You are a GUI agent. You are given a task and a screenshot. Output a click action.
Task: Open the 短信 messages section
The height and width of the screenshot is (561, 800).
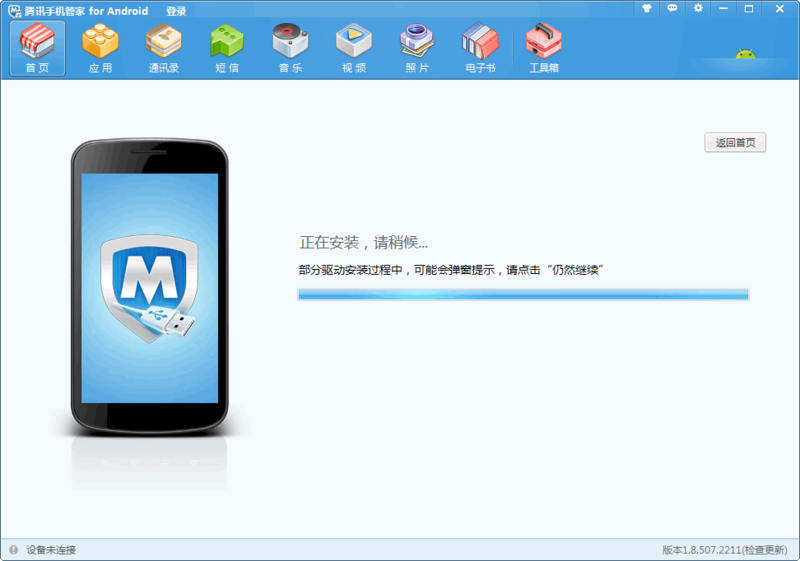click(x=227, y=48)
